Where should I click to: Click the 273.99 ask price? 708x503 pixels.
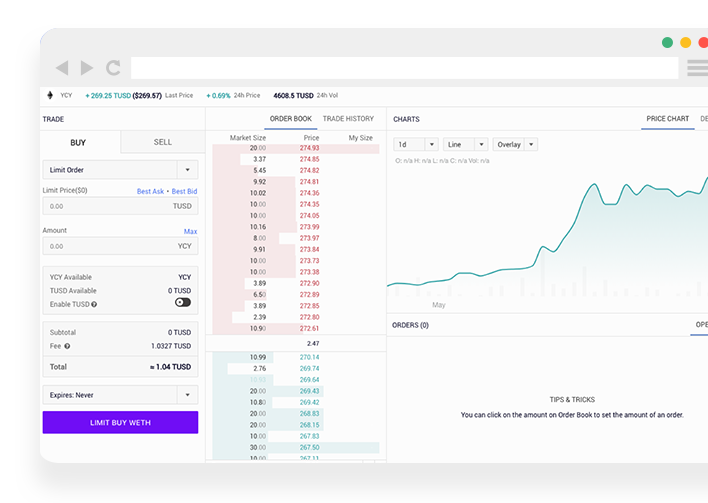click(x=309, y=227)
